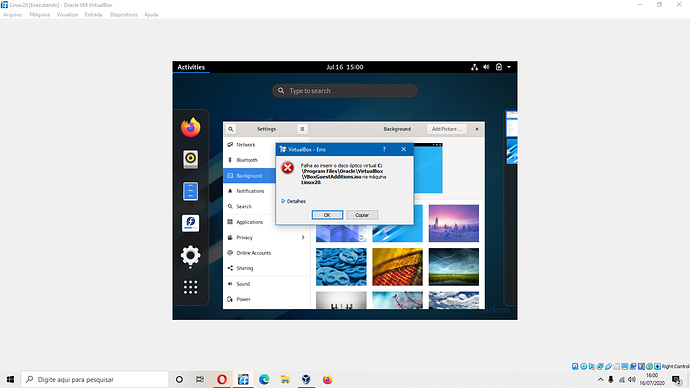Open the Files app in the dock
This screenshot has width=690, height=388.
coord(191,191)
